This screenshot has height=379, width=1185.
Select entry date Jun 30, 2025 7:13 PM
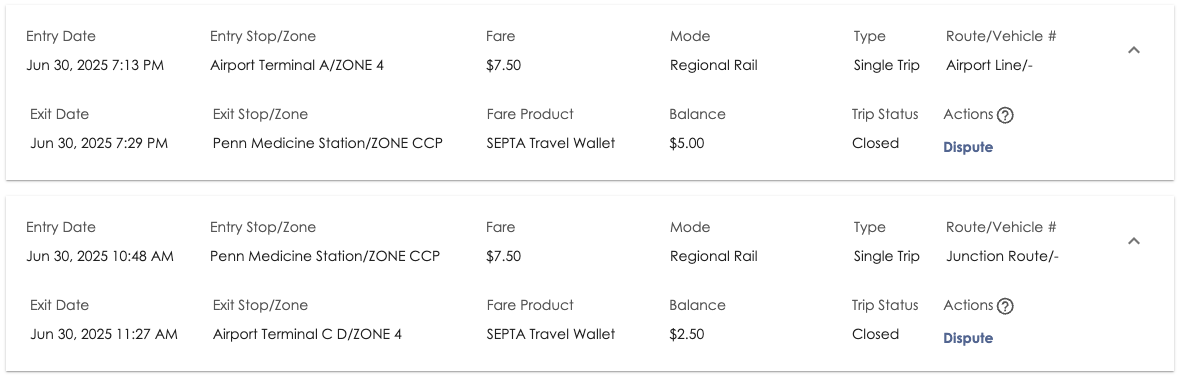tap(95, 66)
